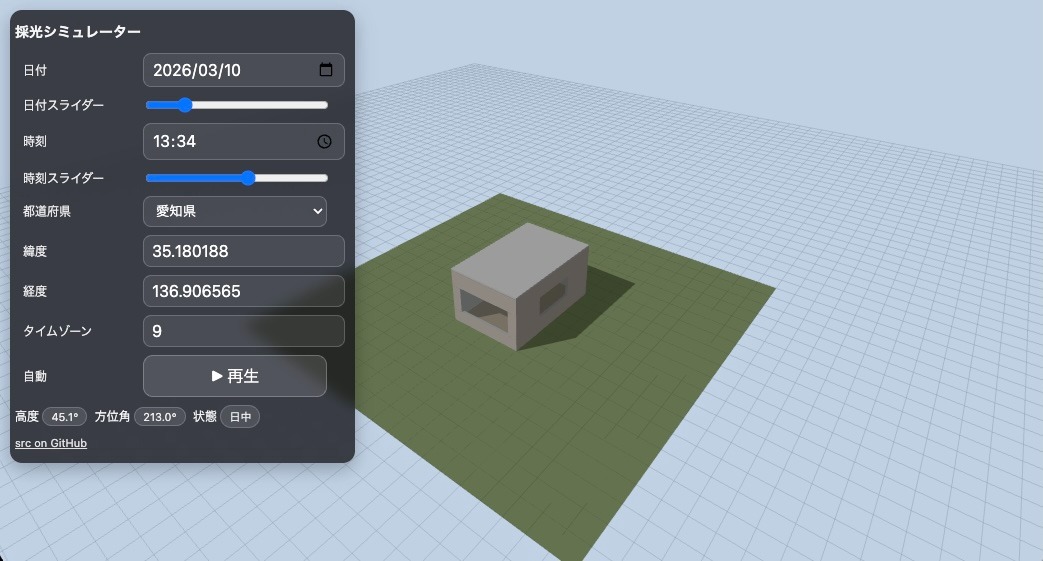Click the altitude badge showing 45.1°

tap(64, 417)
